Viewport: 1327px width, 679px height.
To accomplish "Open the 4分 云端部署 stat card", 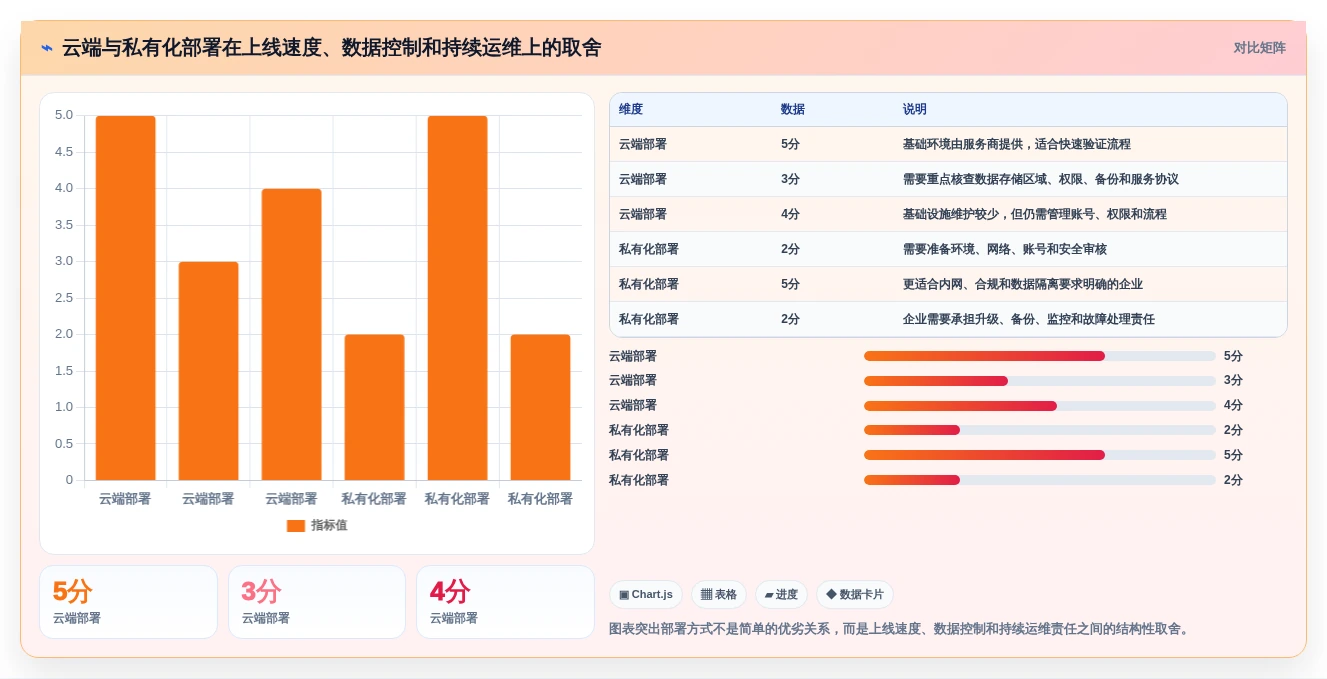I will pyautogui.click(x=505, y=602).
